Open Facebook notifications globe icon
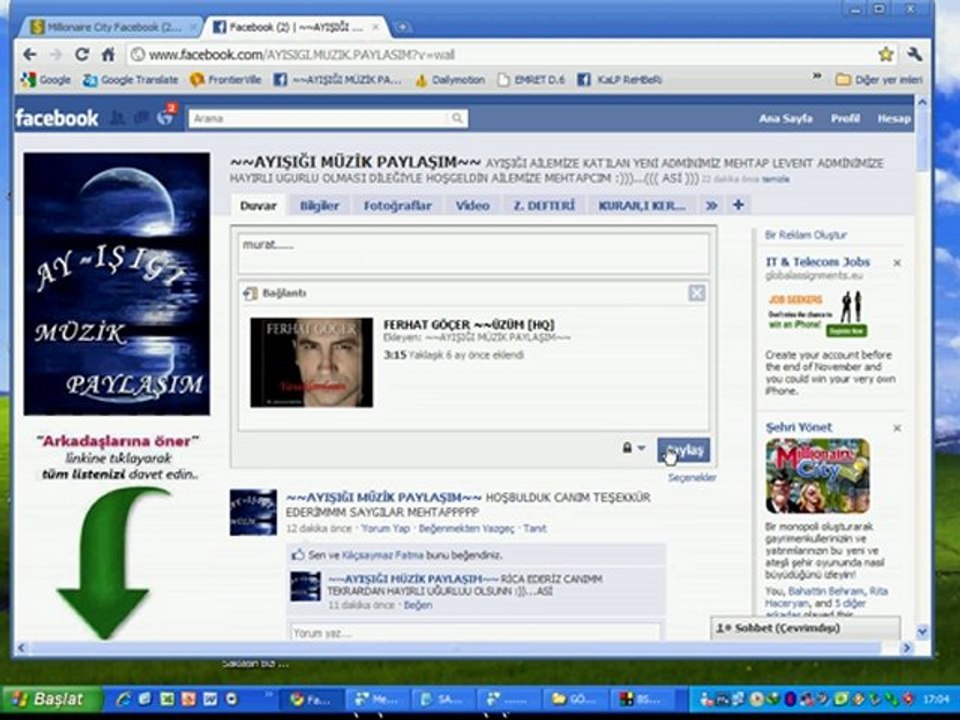This screenshot has height=720, width=960. coord(165,118)
